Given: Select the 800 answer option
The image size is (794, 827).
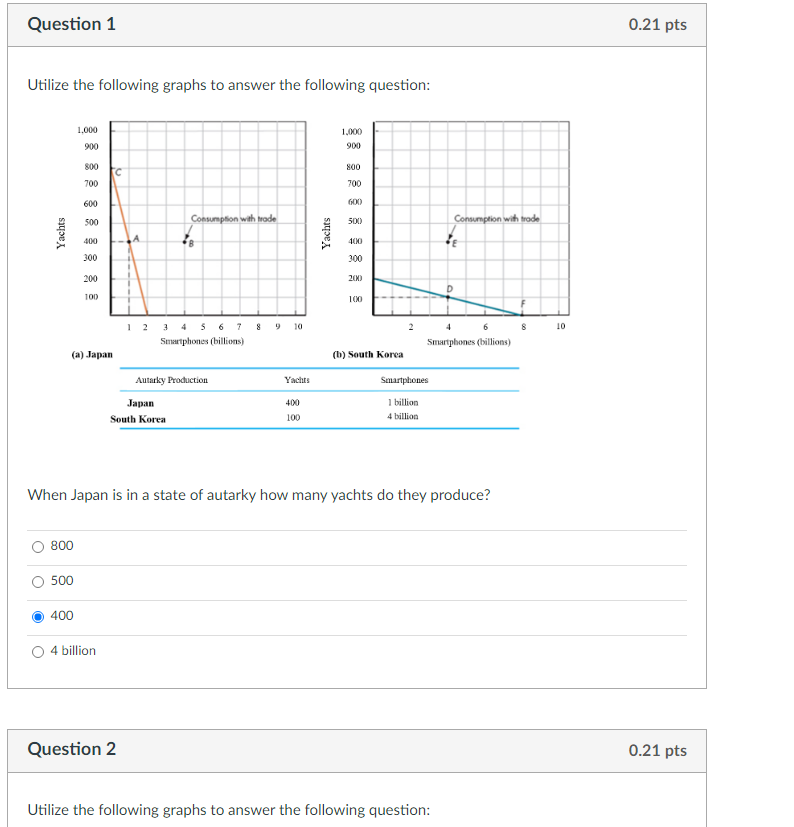Looking at the screenshot, I should [x=37, y=546].
